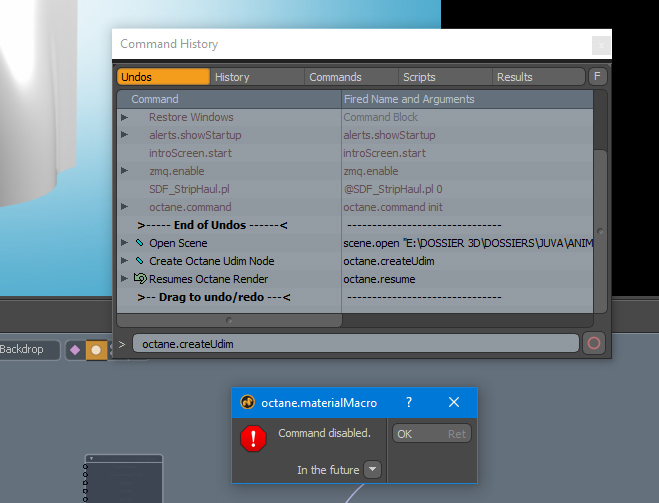Viewport: 659px width, 503px height.
Task: Click the horizontal scrollbar under Command column
Action: (x=229, y=320)
